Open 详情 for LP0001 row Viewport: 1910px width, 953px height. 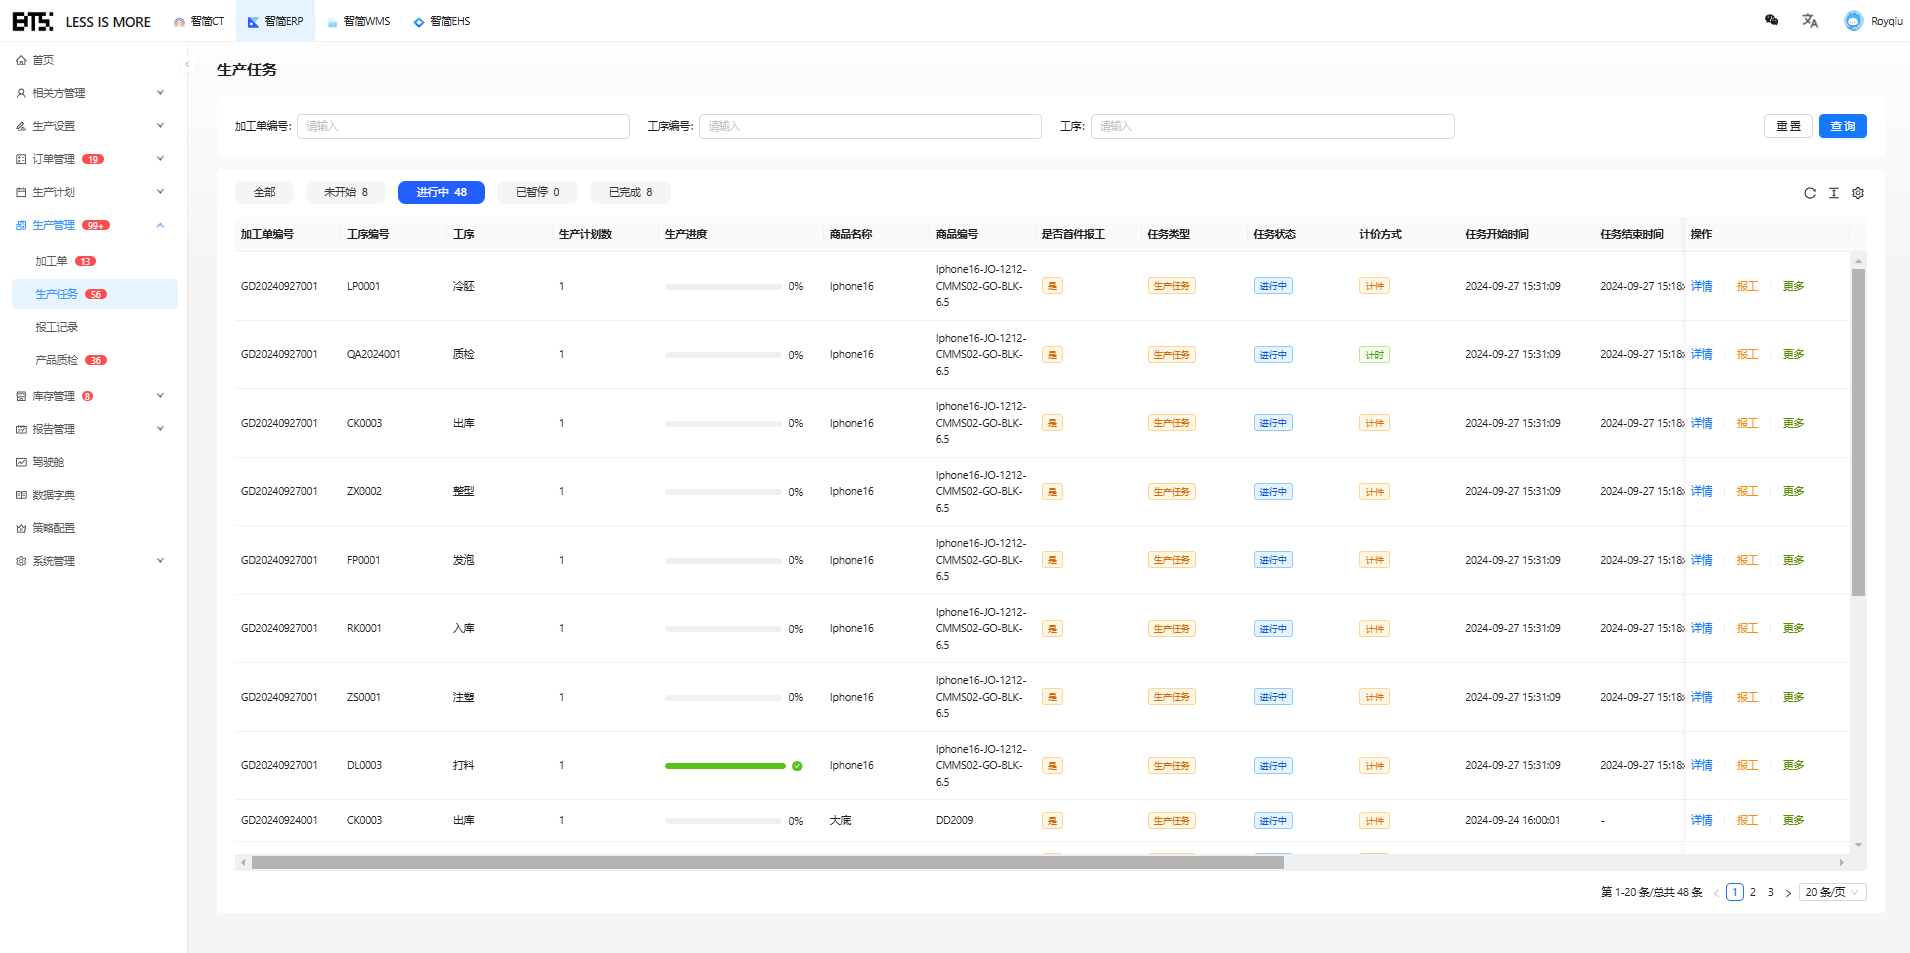(x=1702, y=286)
